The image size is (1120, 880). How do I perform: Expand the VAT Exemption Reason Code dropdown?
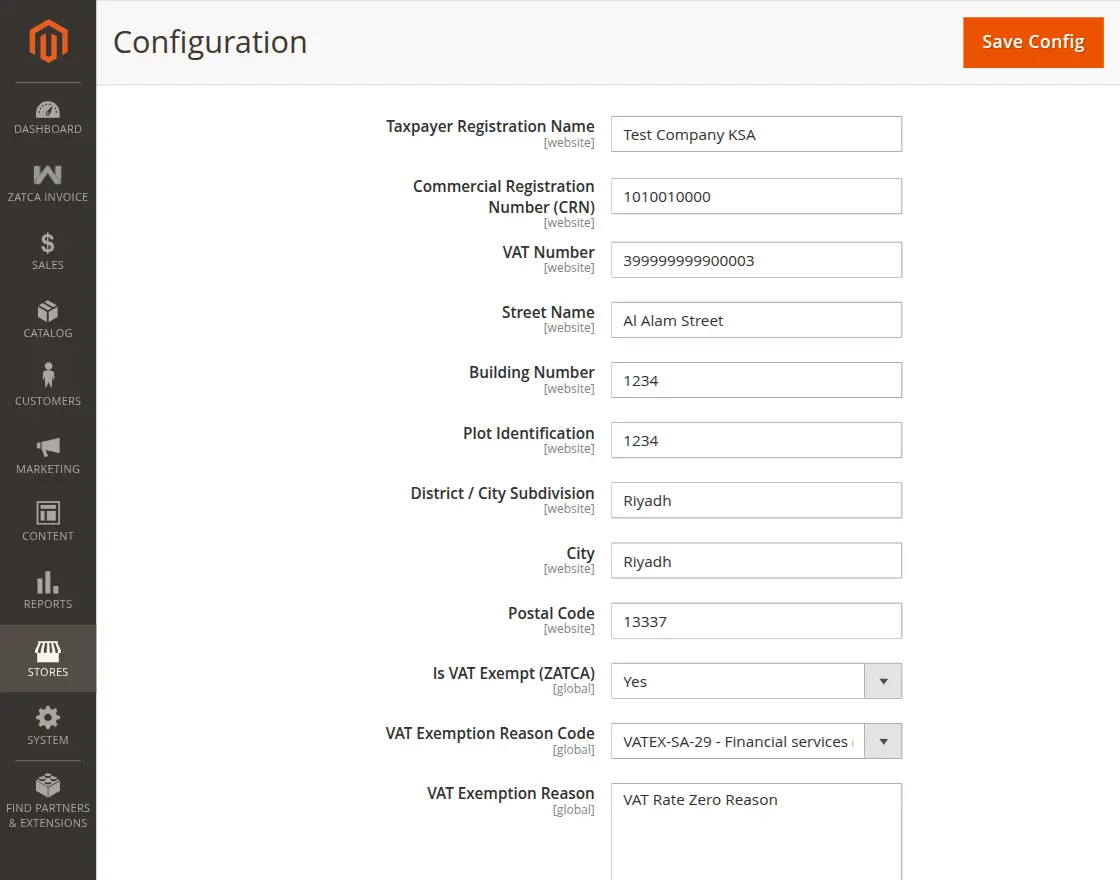(x=883, y=741)
